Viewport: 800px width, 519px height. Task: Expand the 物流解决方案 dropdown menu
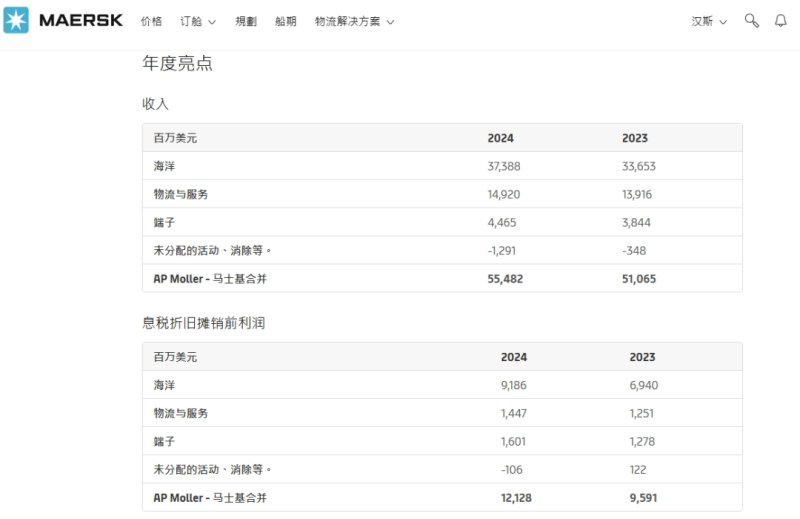coord(354,21)
